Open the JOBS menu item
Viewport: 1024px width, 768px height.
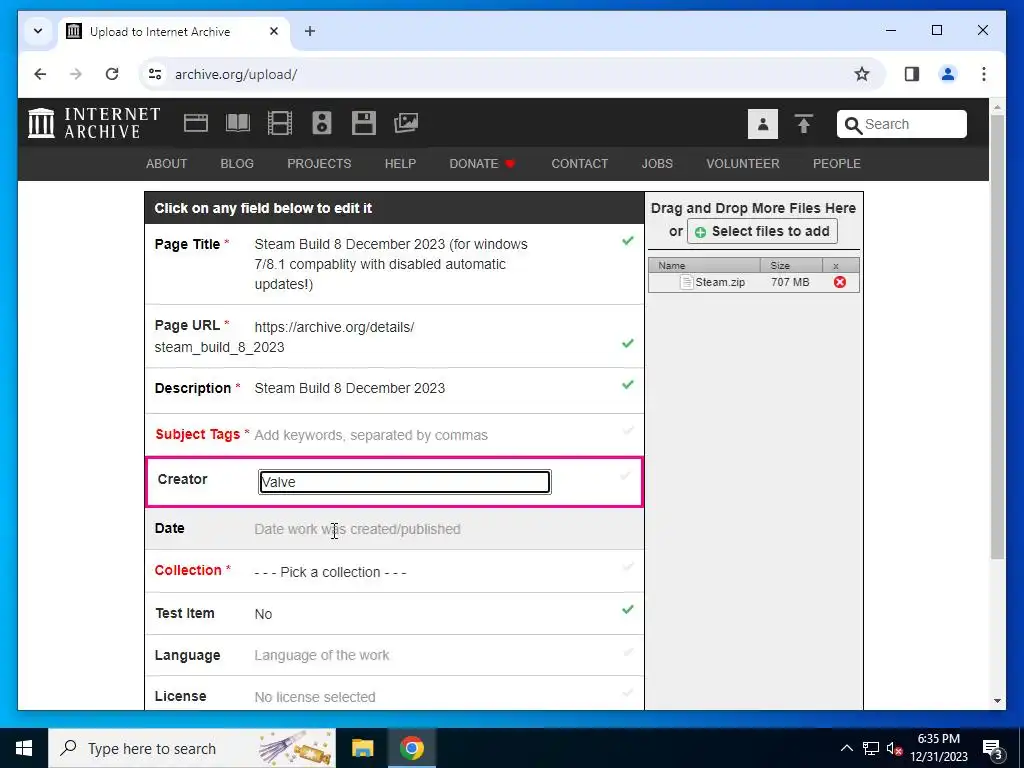pos(657,164)
